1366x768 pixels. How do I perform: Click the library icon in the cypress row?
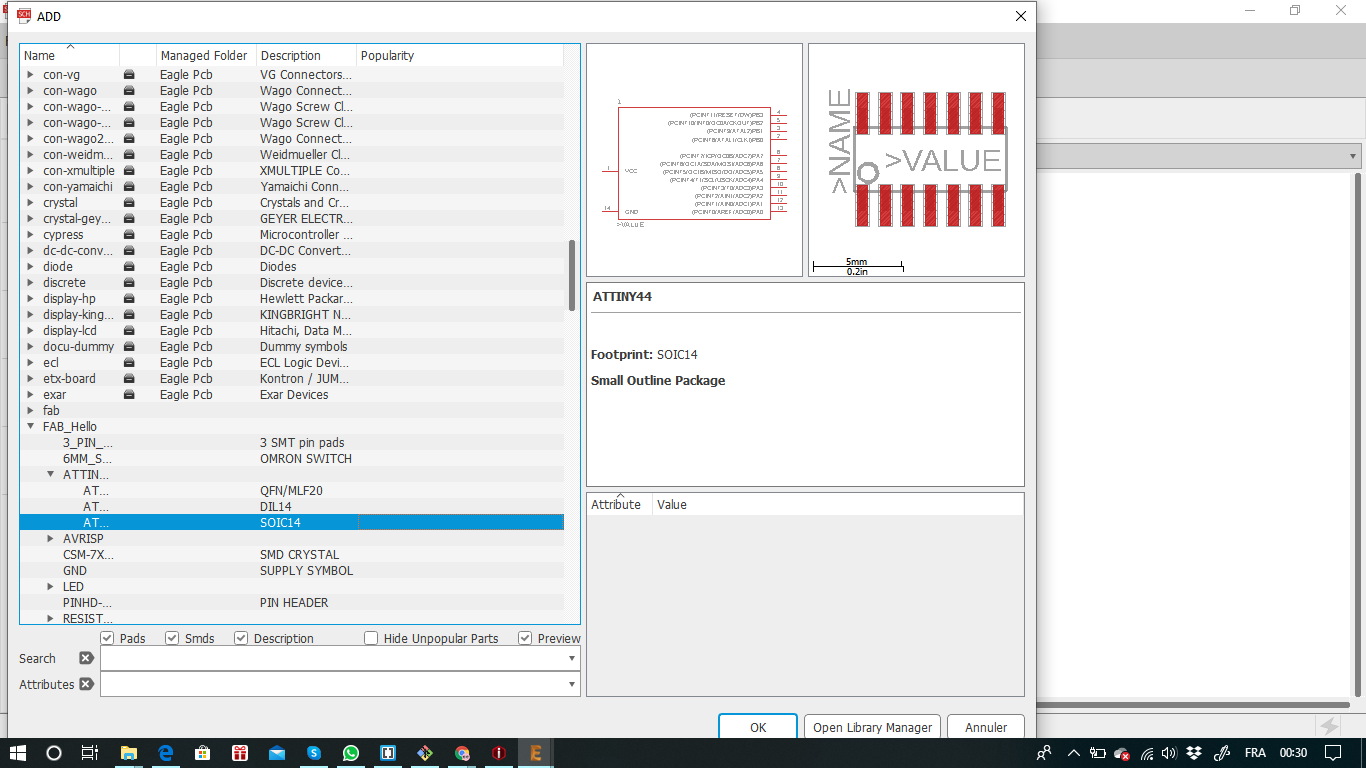[x=129, y=235]
